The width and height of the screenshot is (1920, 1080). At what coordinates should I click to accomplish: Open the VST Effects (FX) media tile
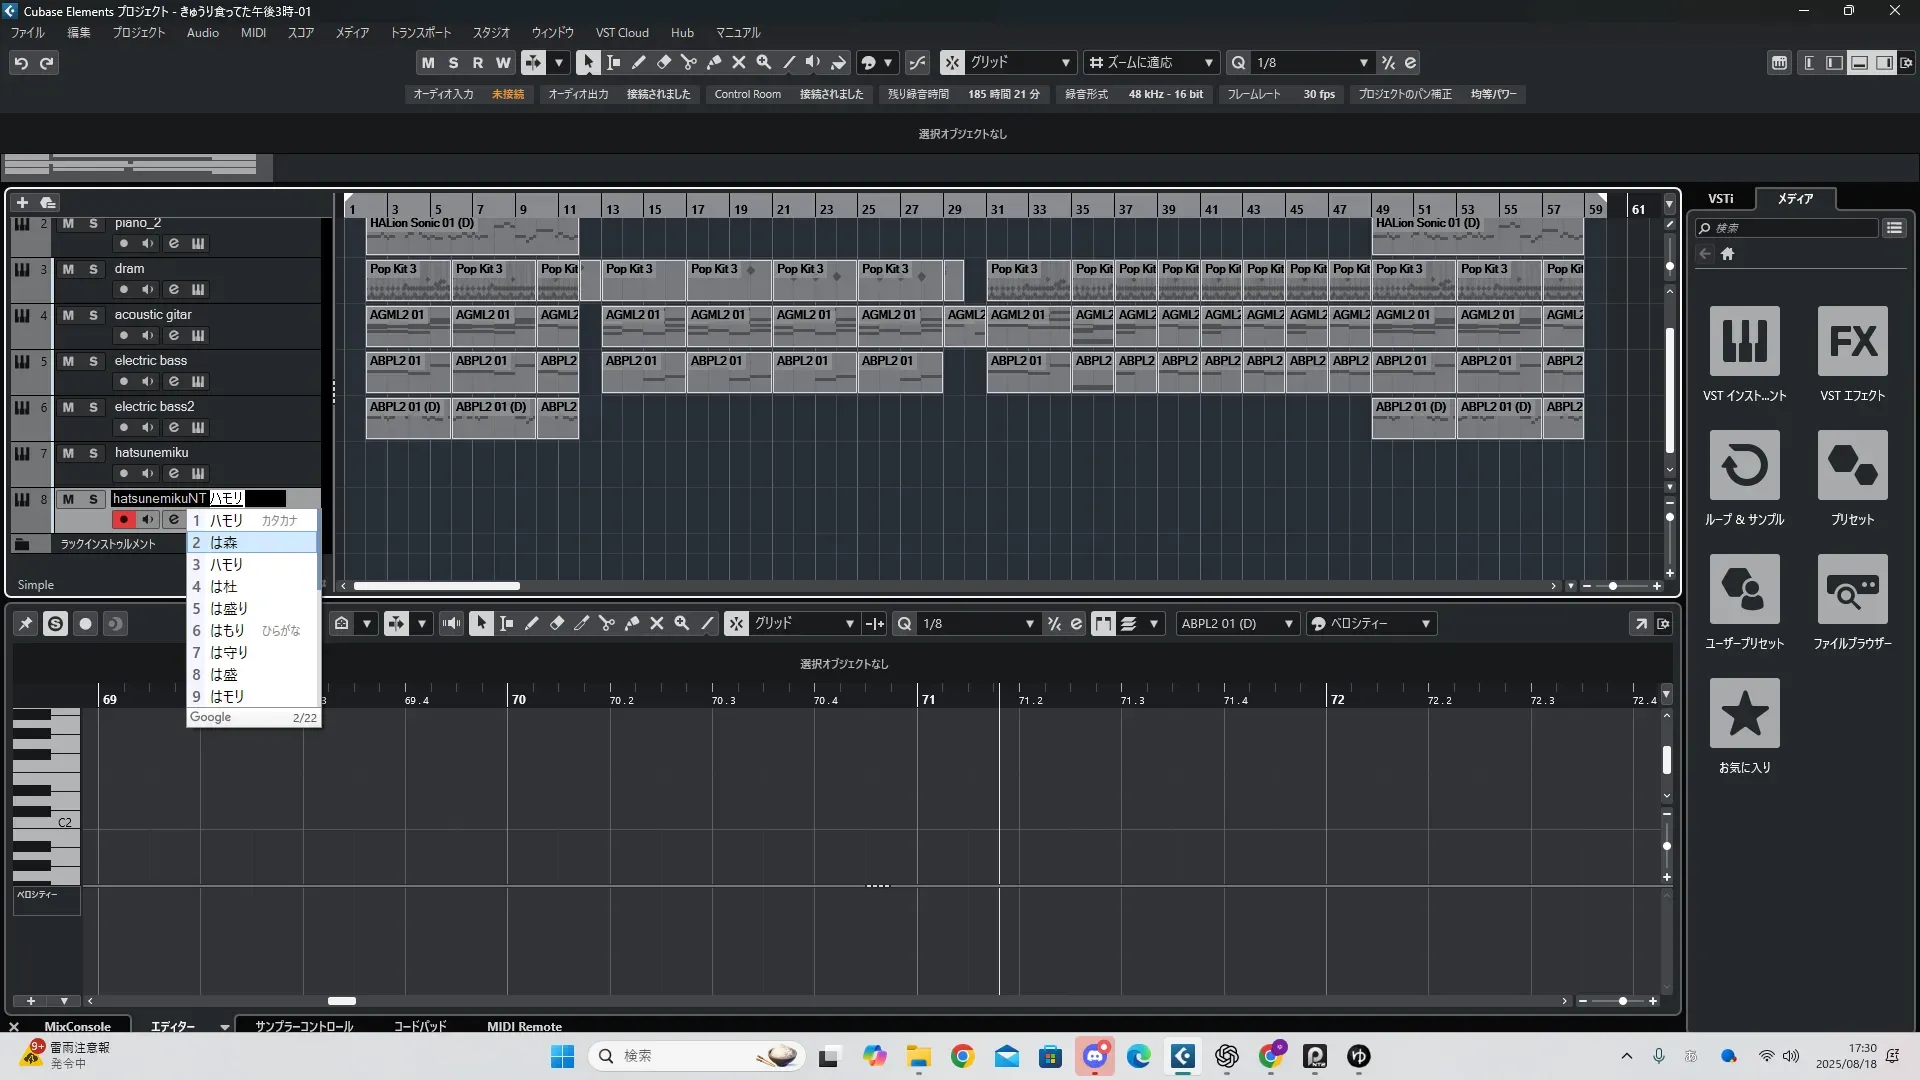1852,342
